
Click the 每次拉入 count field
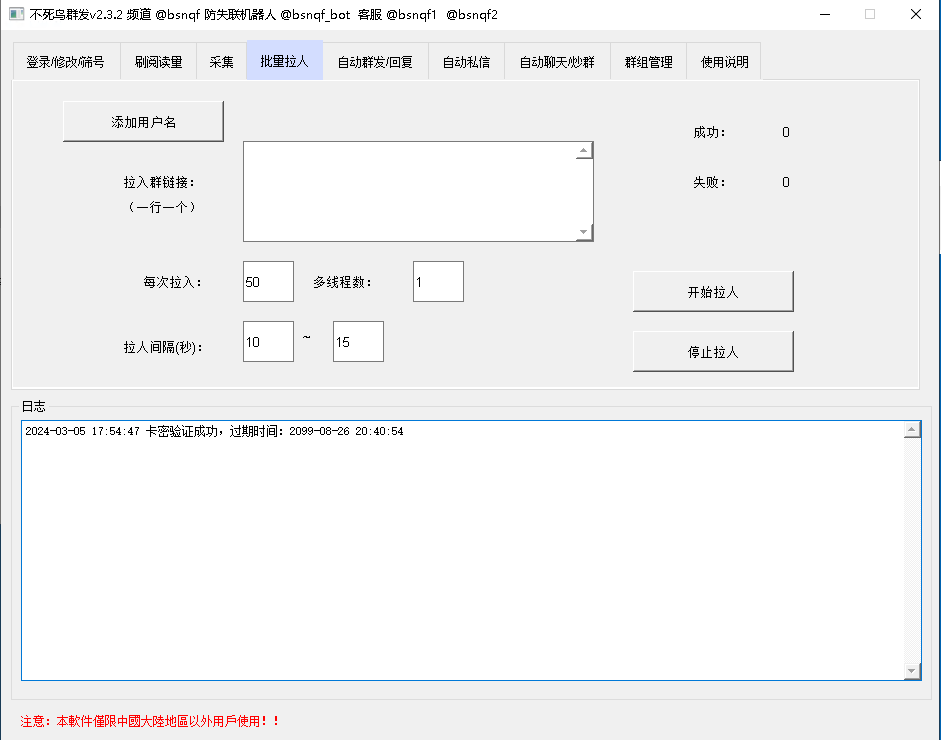[268, 282]
